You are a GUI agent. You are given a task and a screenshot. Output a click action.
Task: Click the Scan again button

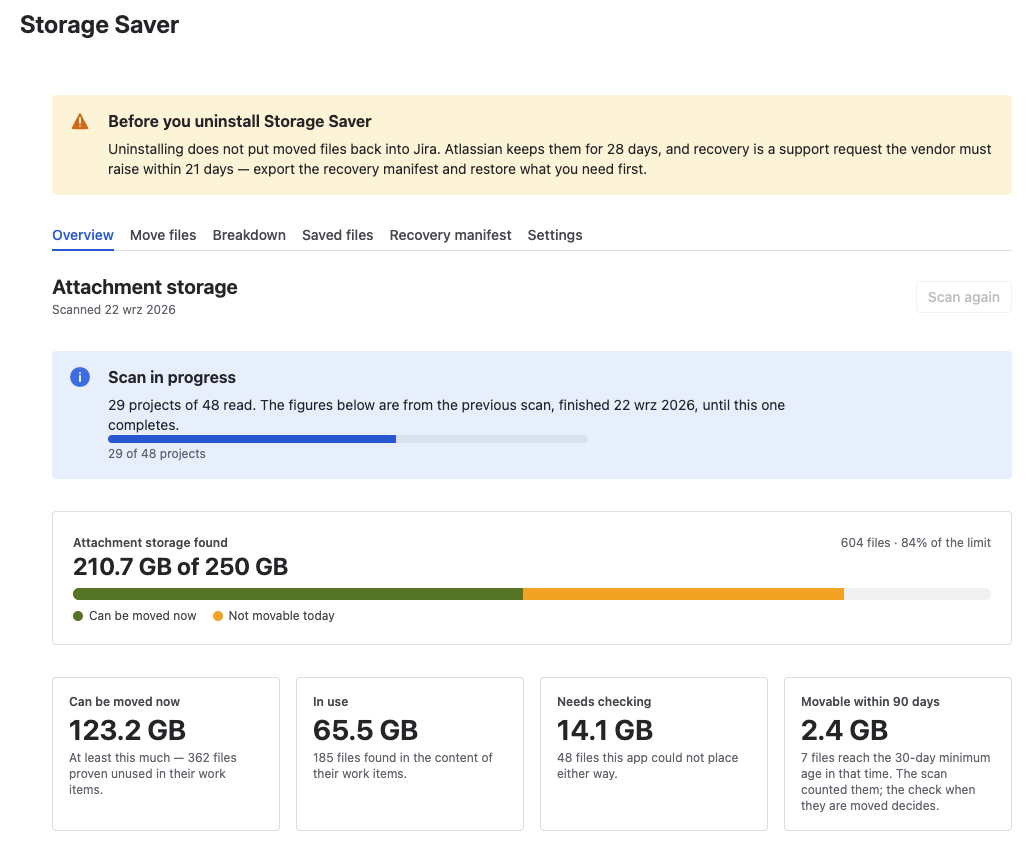pyautogui.click(x=964, y=297)
